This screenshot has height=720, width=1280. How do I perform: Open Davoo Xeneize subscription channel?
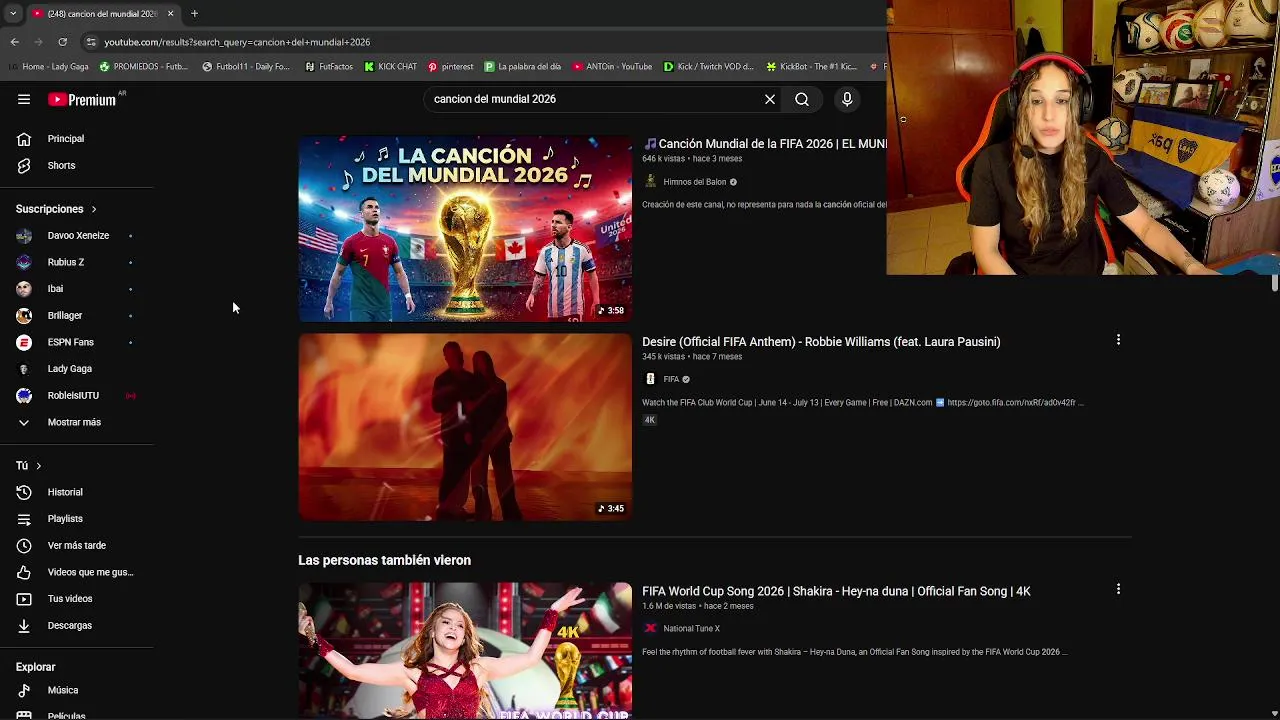[77, 235]
